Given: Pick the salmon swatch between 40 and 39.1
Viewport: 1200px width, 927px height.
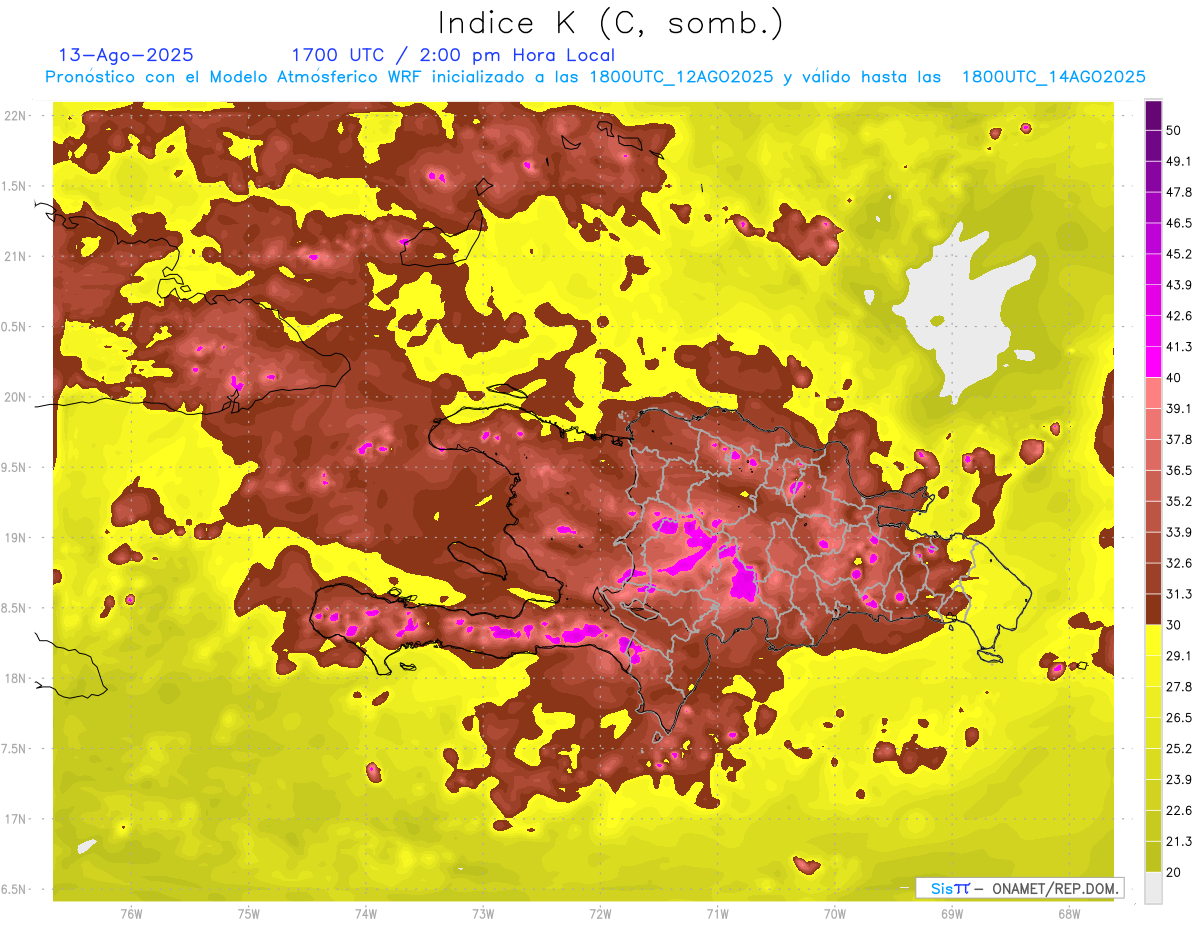Looking at the screenshot, I should pyautogui.click(x=1153, y=393).
